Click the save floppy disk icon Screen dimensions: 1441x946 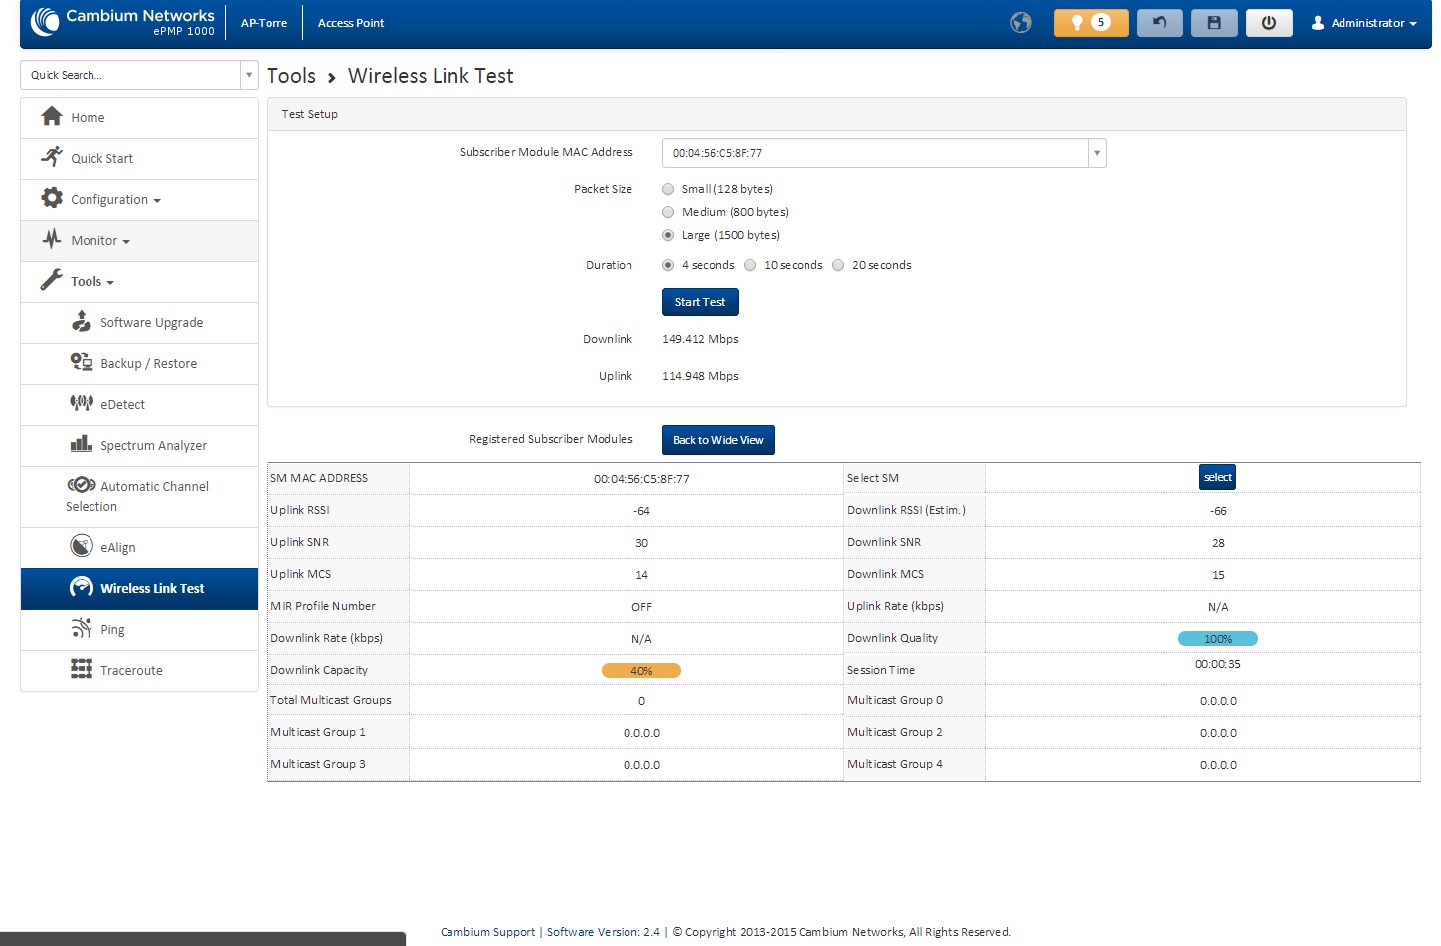(x=1214, y=23)
